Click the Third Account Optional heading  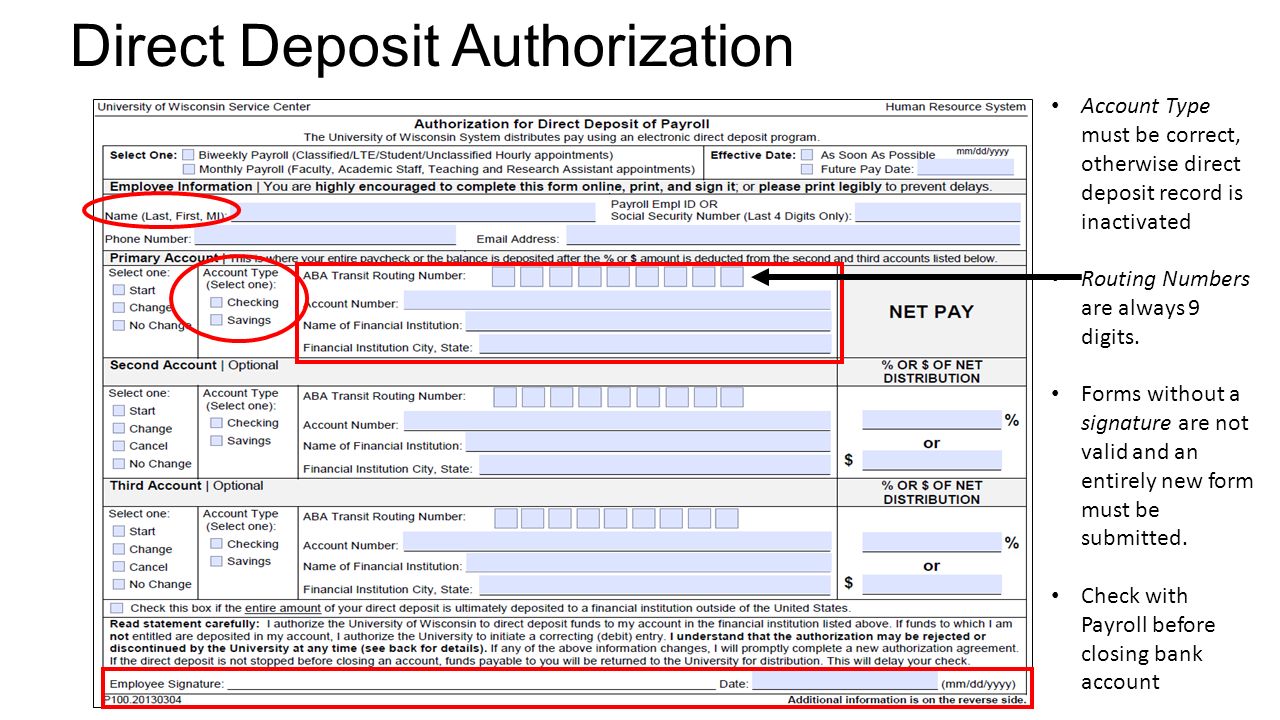(x=186, y=486)
